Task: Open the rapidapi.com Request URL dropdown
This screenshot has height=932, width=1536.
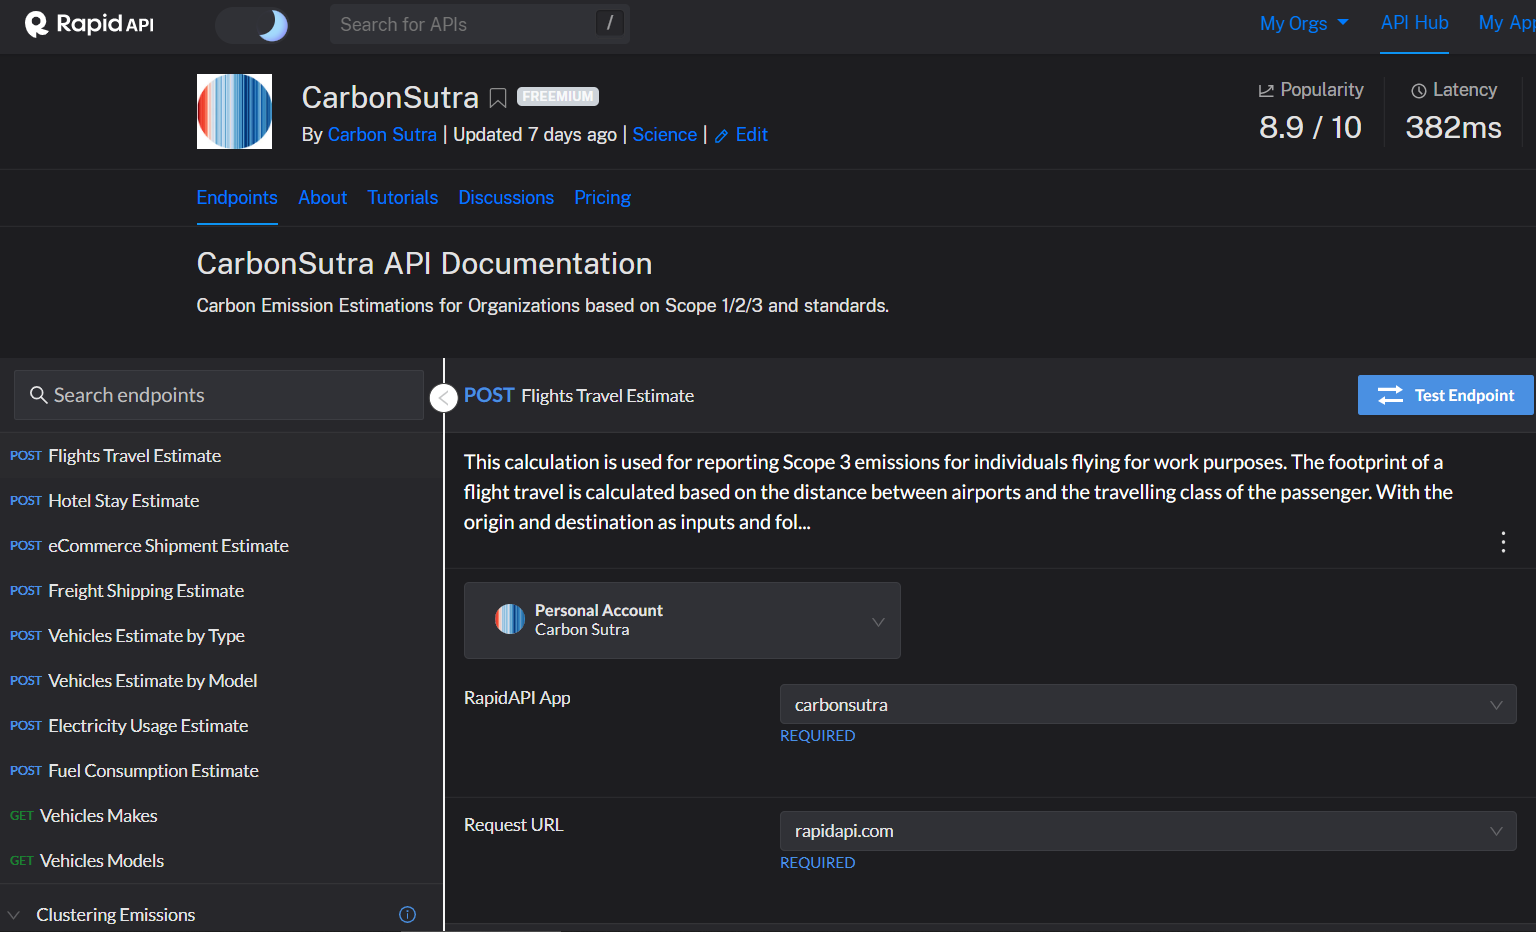Action: tap(1148, 831)
